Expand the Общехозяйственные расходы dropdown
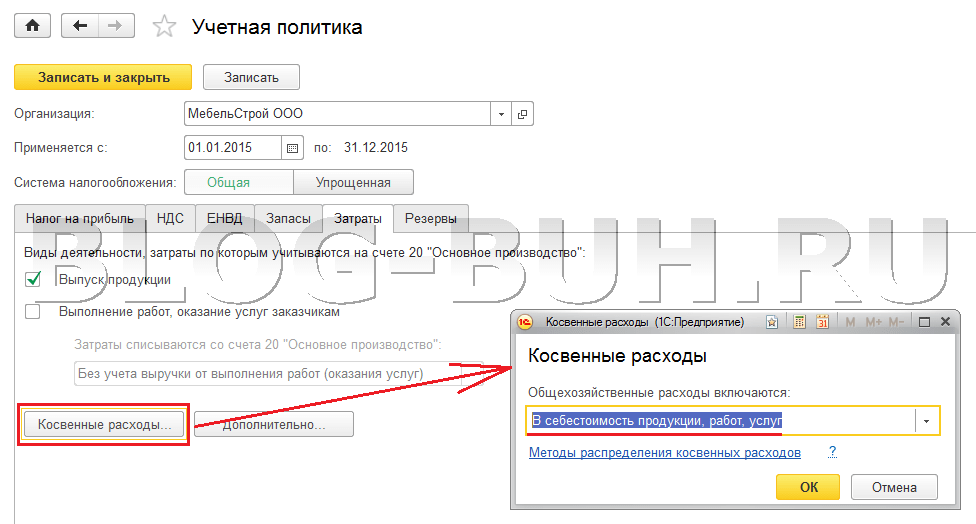The height and width of the screenshot is (524, 976). click(926, 421)
